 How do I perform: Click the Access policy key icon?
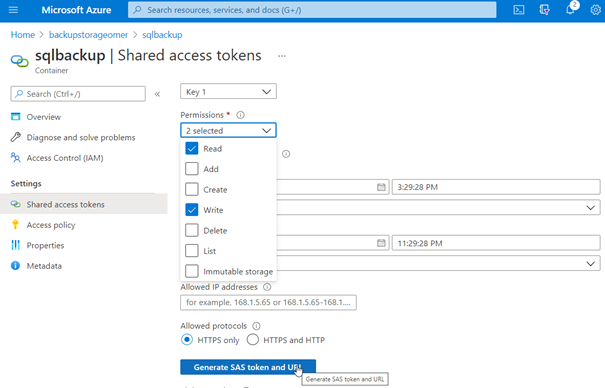click(x=15, y=224)
